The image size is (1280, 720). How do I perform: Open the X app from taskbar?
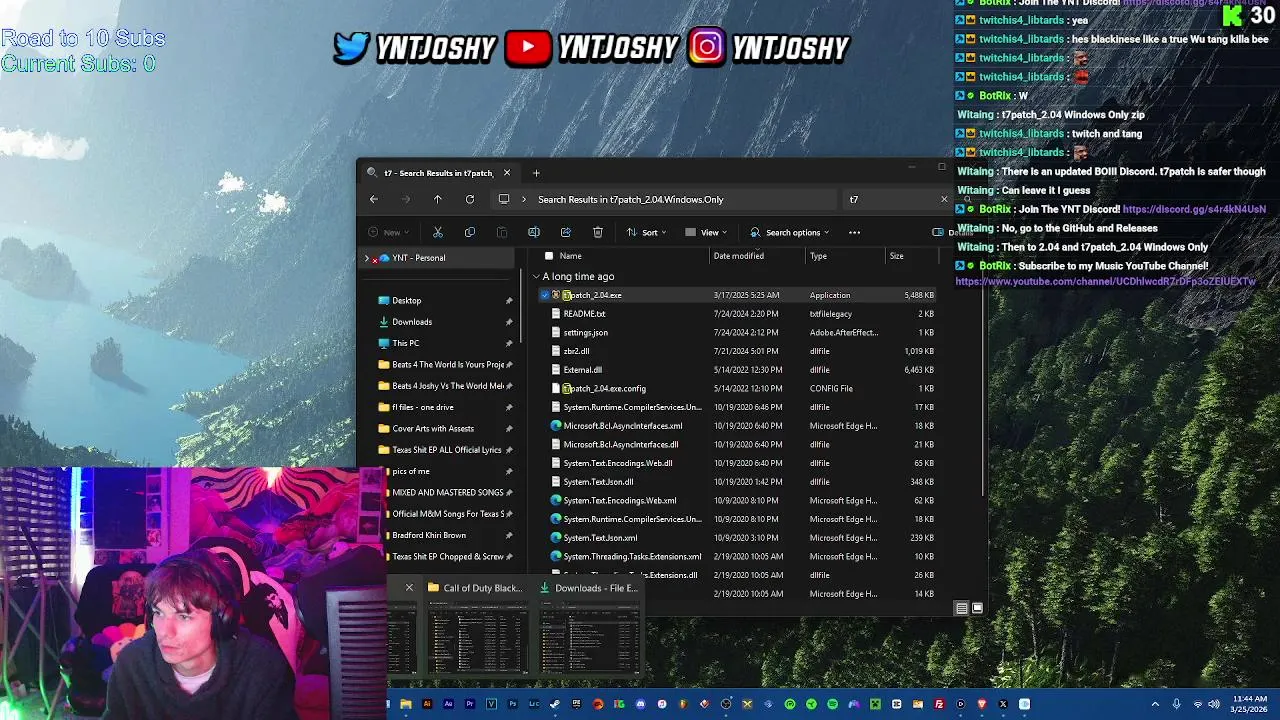(x=1003, y=704)
